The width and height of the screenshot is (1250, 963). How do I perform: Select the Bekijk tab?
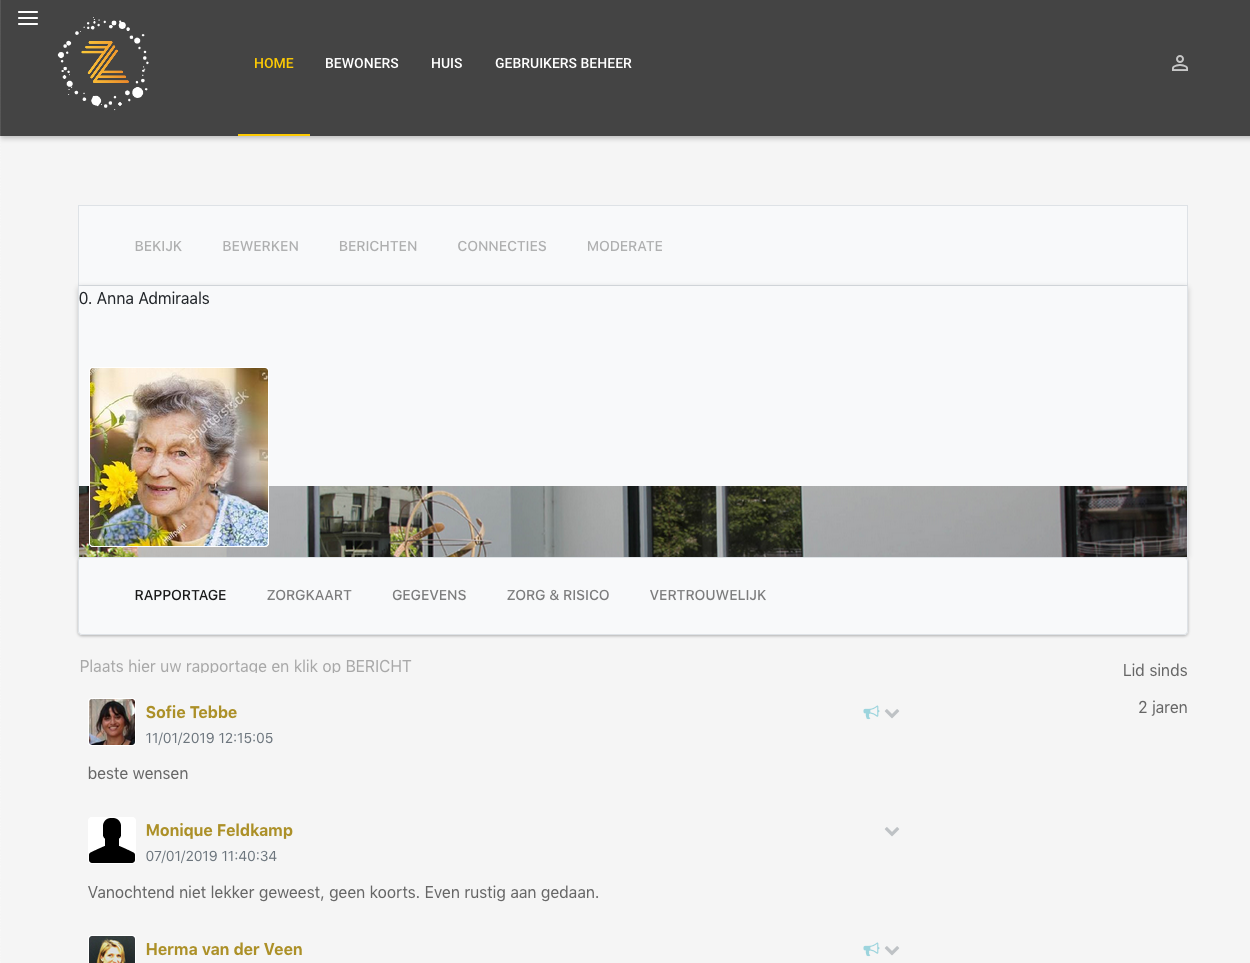pos(158,246)
